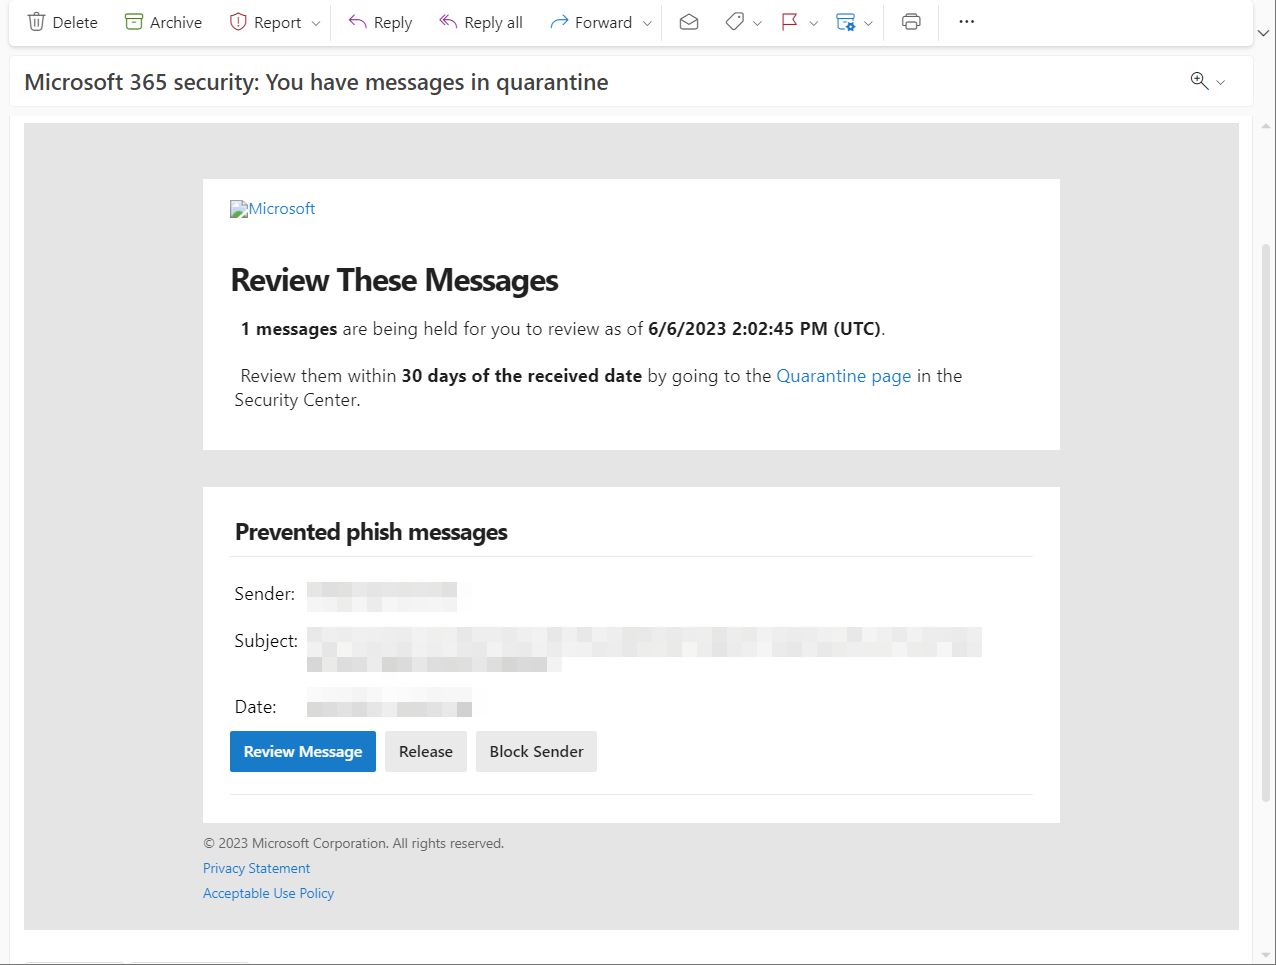Viewport: 1276px width, 965px height.
Task: Expand the Report options chevron
Action: [316, 23]
